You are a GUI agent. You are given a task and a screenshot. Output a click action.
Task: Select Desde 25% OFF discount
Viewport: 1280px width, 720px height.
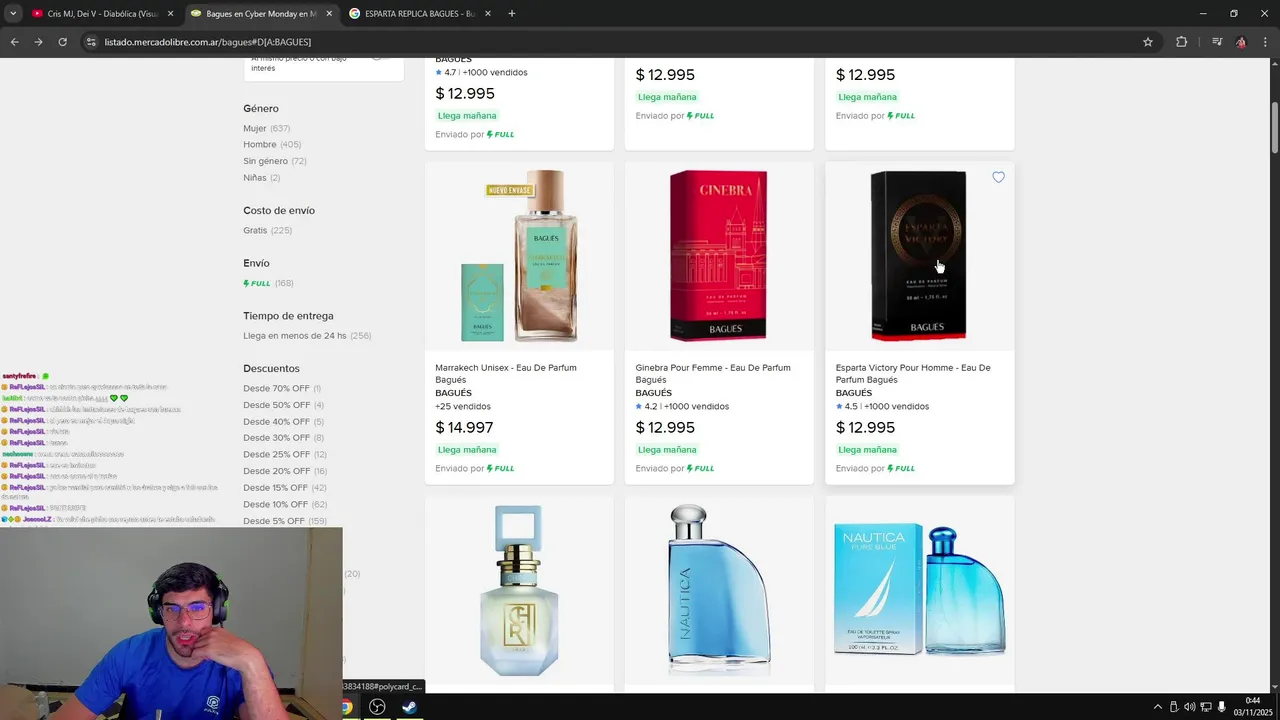[x=285, y=454]
